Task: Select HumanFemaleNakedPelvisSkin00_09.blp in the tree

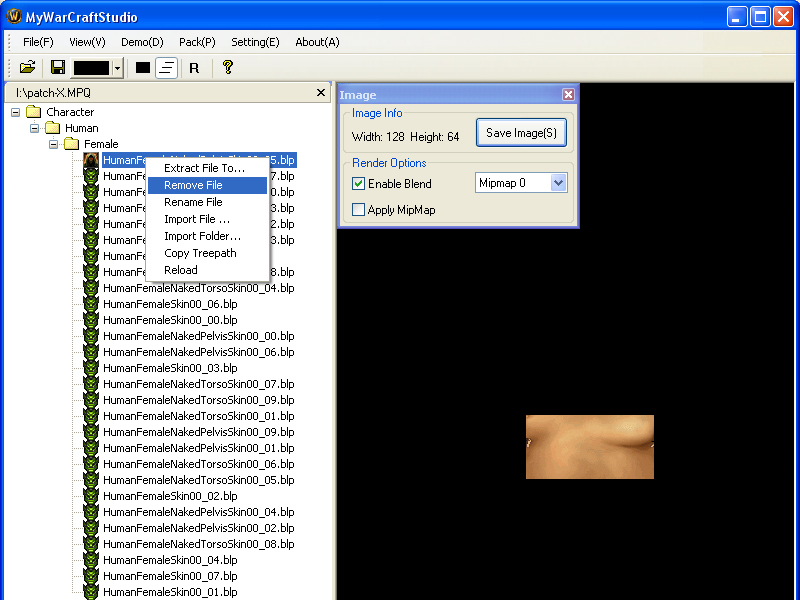Action: (198, 432)
